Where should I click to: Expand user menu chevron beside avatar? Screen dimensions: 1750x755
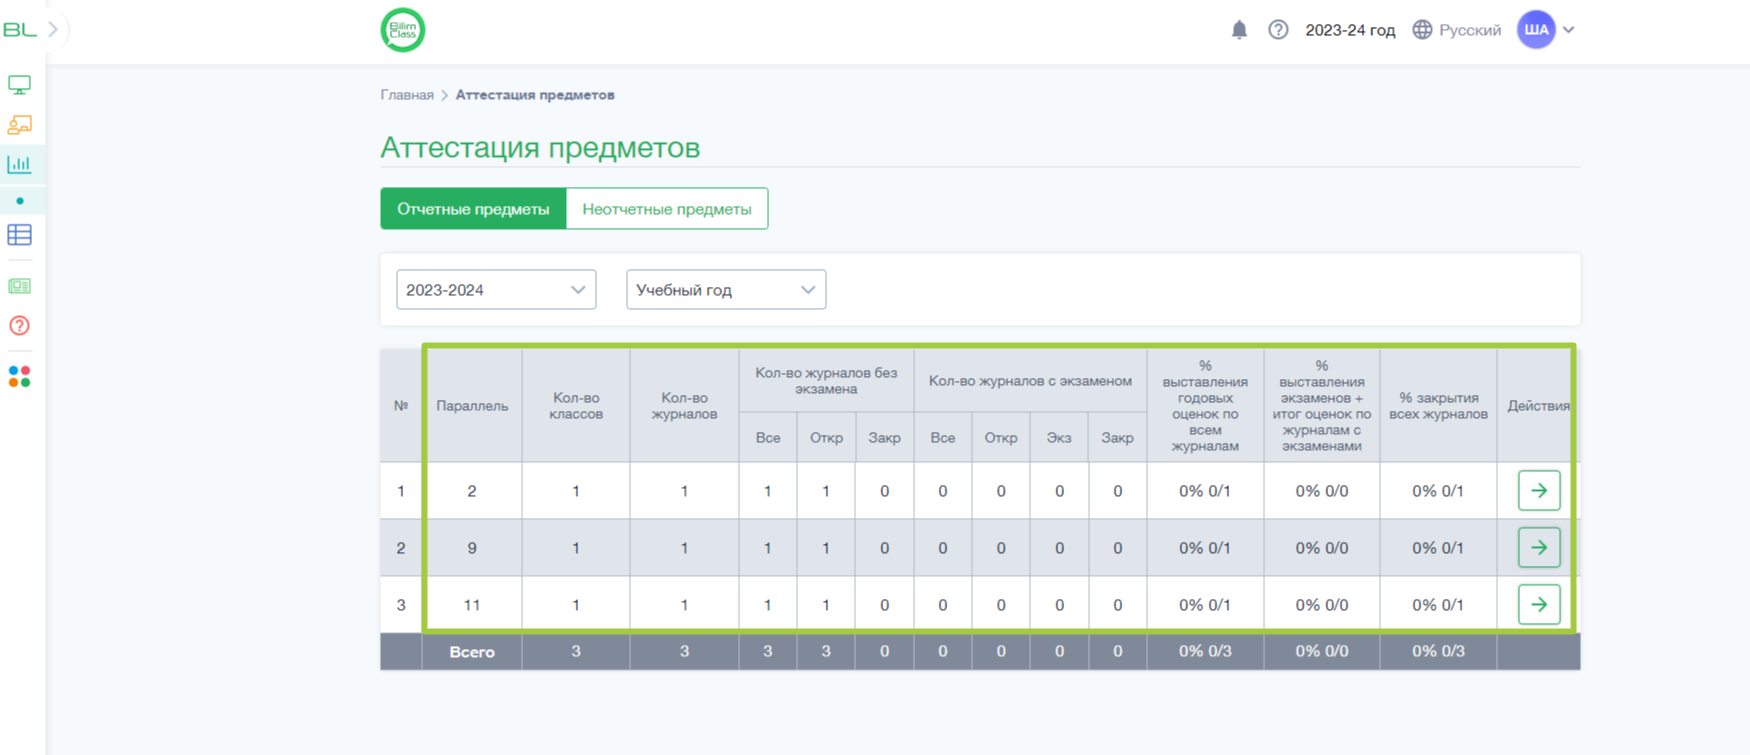pyautogui.click(x=1569, y=30)
